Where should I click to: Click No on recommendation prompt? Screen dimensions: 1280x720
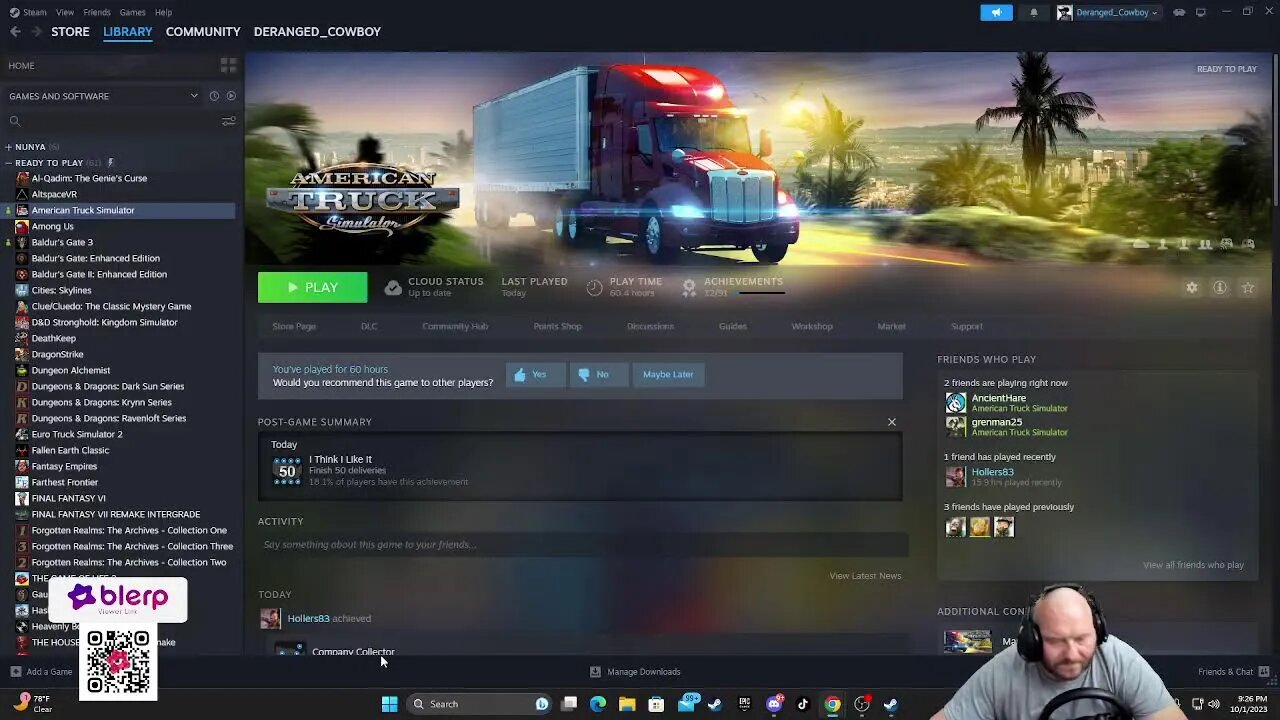click(598, 374)
